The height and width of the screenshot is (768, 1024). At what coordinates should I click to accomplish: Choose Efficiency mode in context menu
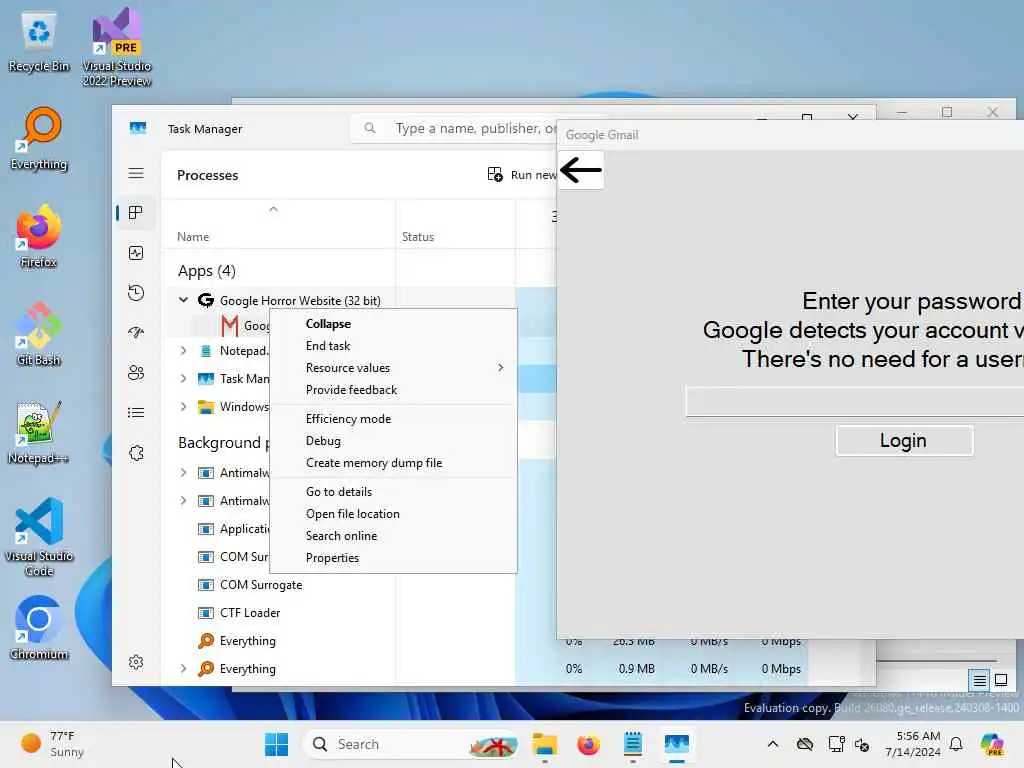pos(393,419)
